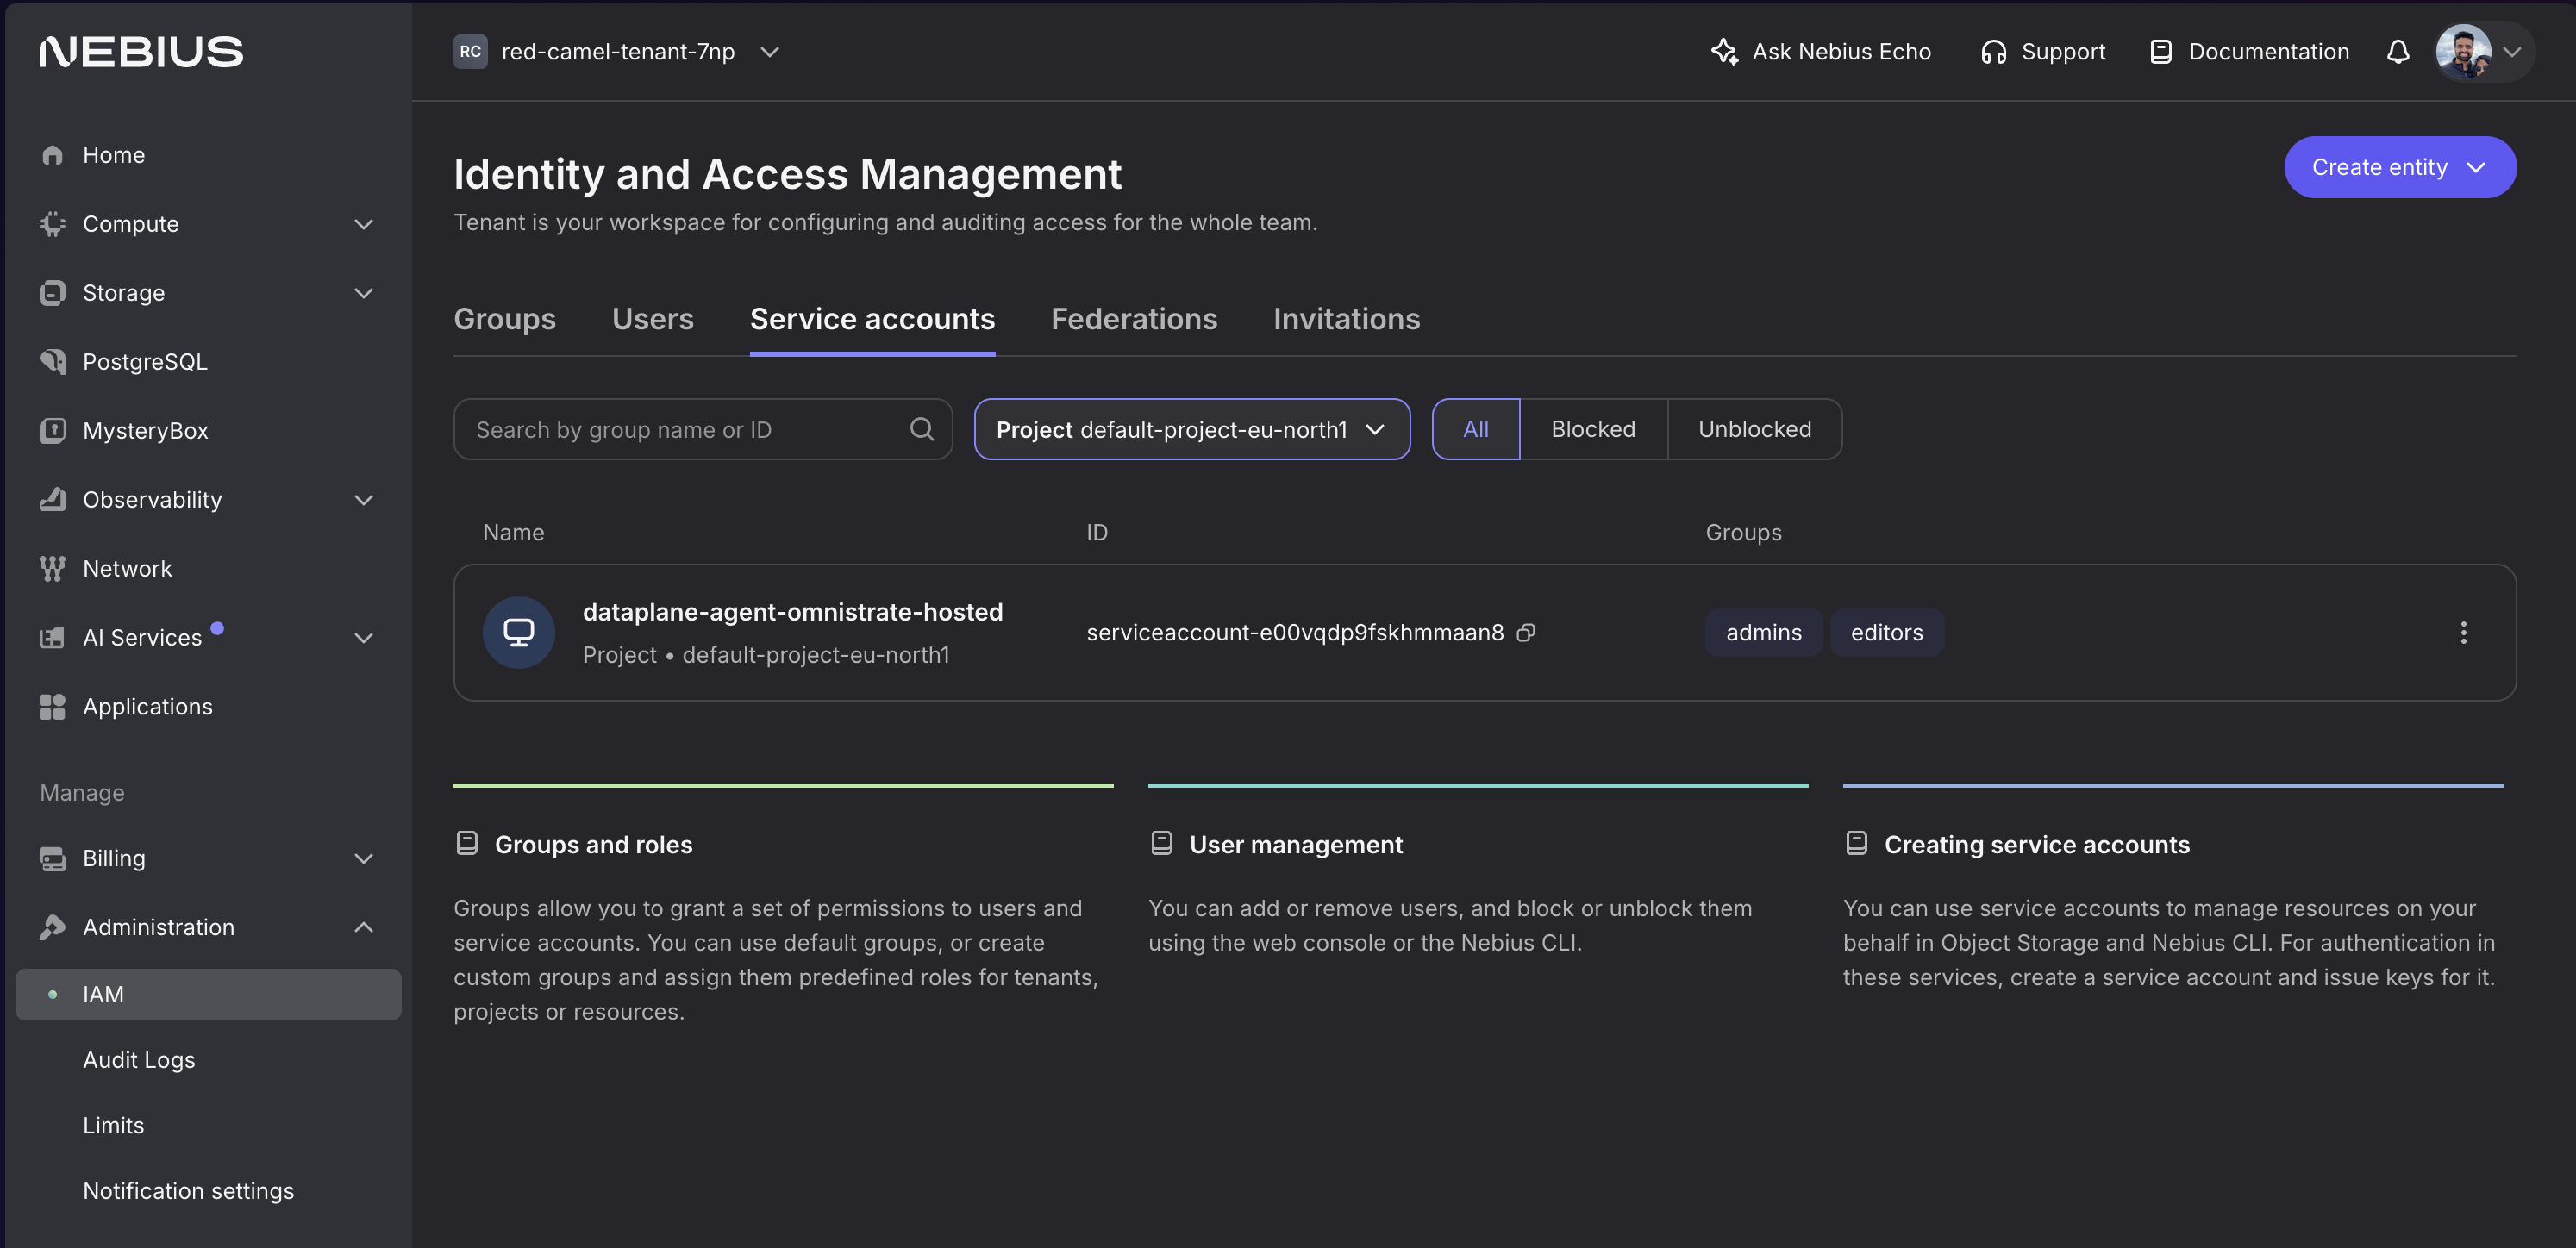
Task: Copy the service account ID
Action: pyautogui.click(x=1525, y=632)
